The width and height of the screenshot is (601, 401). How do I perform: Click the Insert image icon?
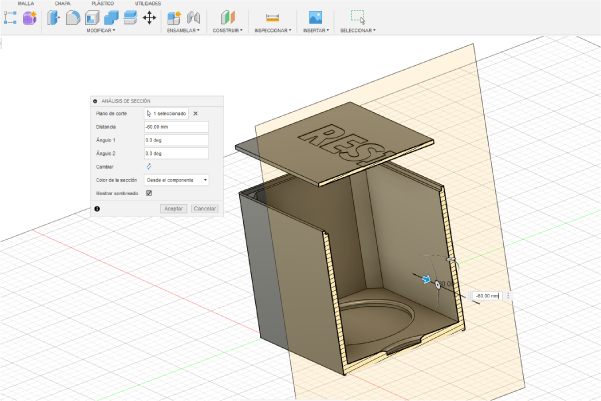[x=315, y=18]
